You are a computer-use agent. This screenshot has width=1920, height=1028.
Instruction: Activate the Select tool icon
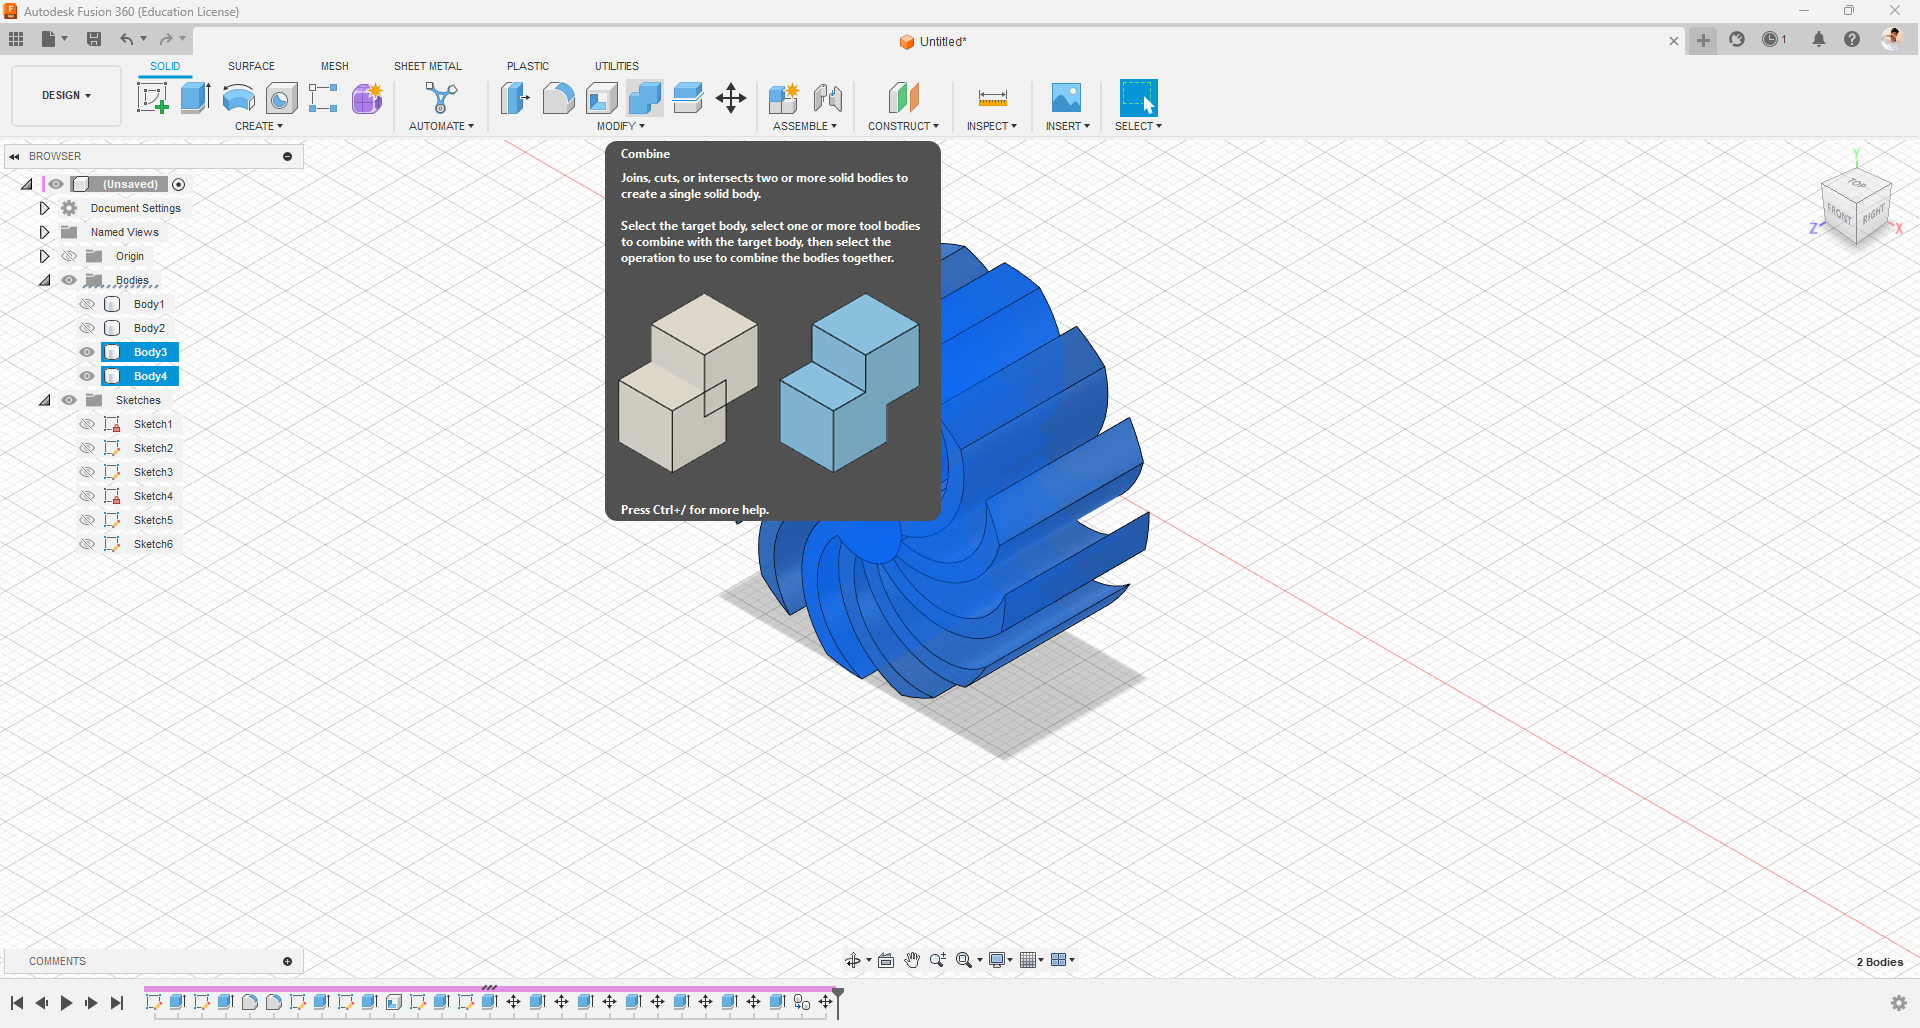[1138, 98]
